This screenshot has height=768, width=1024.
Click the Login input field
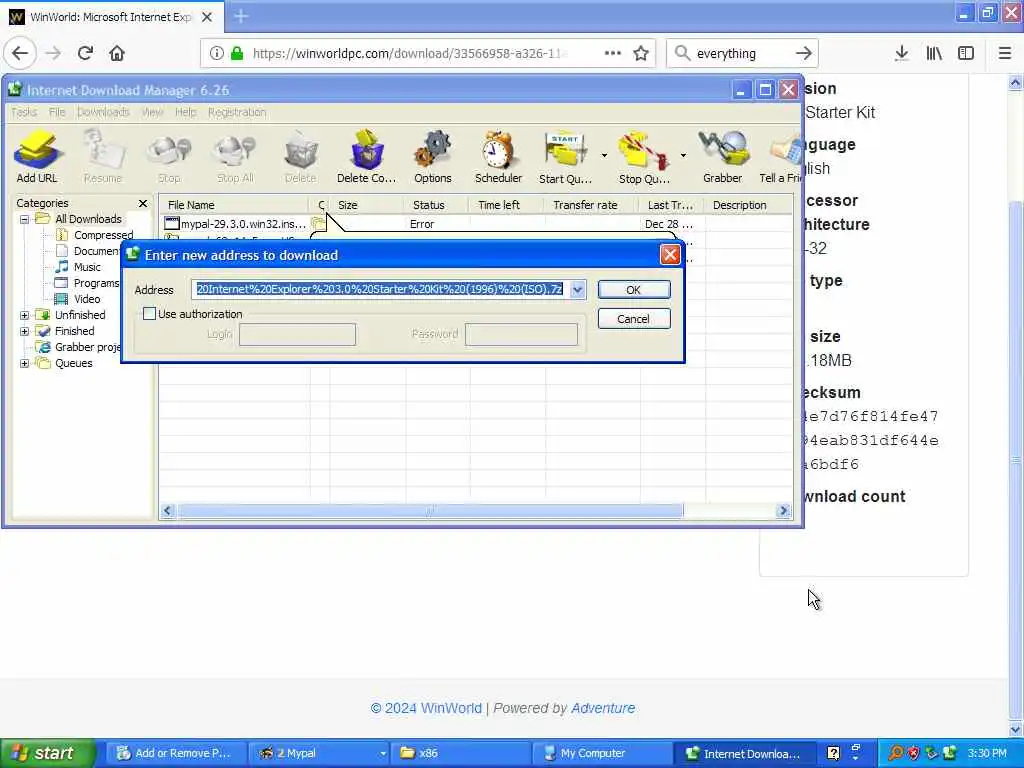[x=297, y=334]
